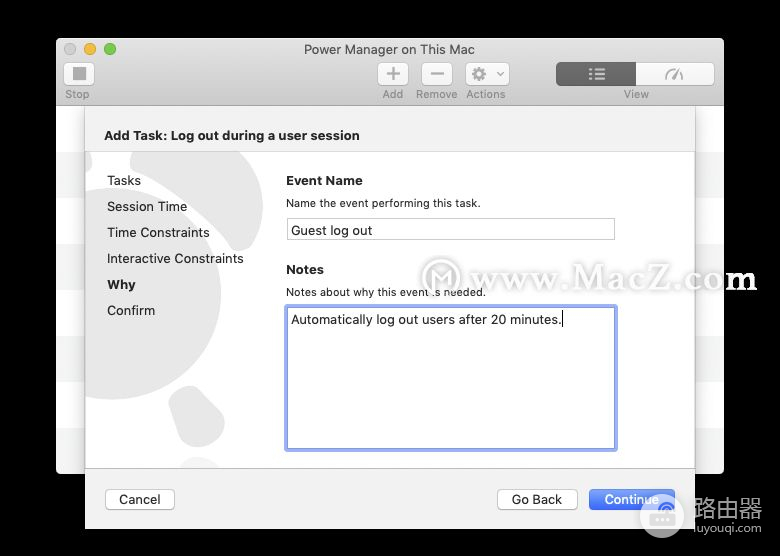The image size is (780, 556).
Task: Click the Add plus icon
Action: [x=393, y=74]
